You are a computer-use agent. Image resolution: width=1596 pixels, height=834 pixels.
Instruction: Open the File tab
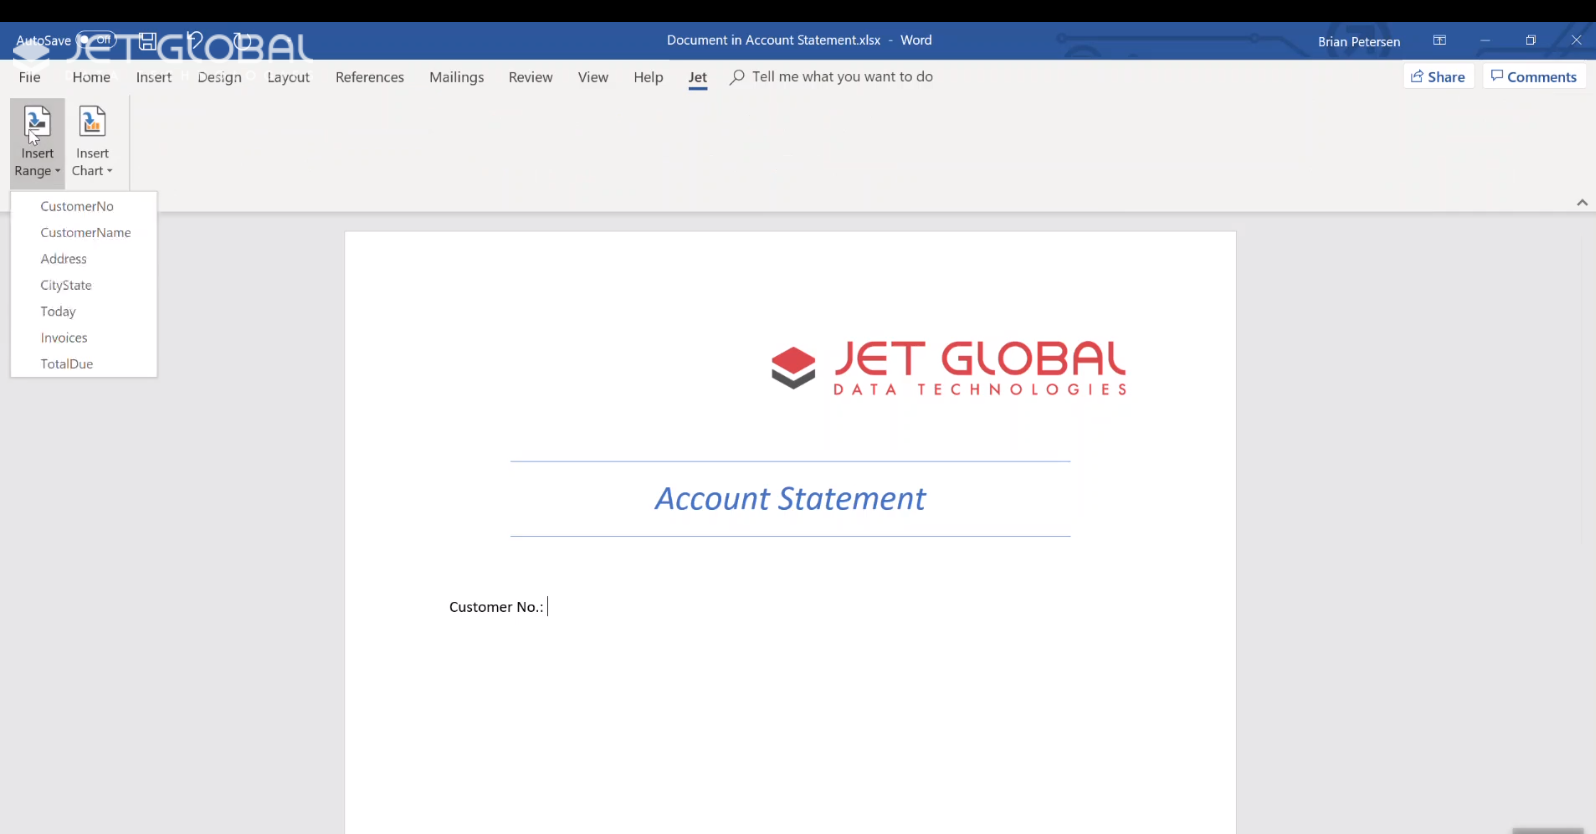pyautogui.click(x=30, y=77)
